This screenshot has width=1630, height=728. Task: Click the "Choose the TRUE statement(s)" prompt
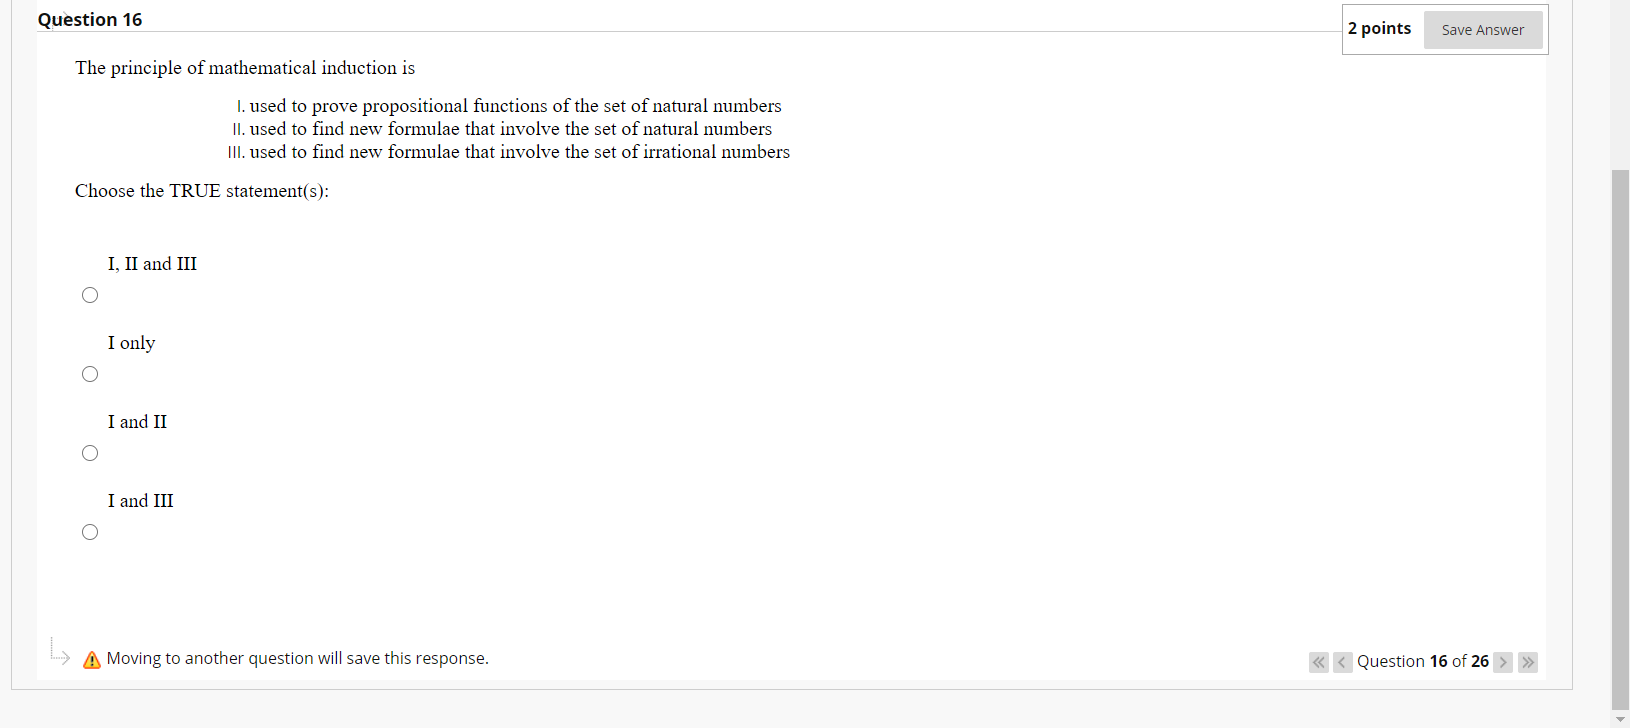pos(203,190)
